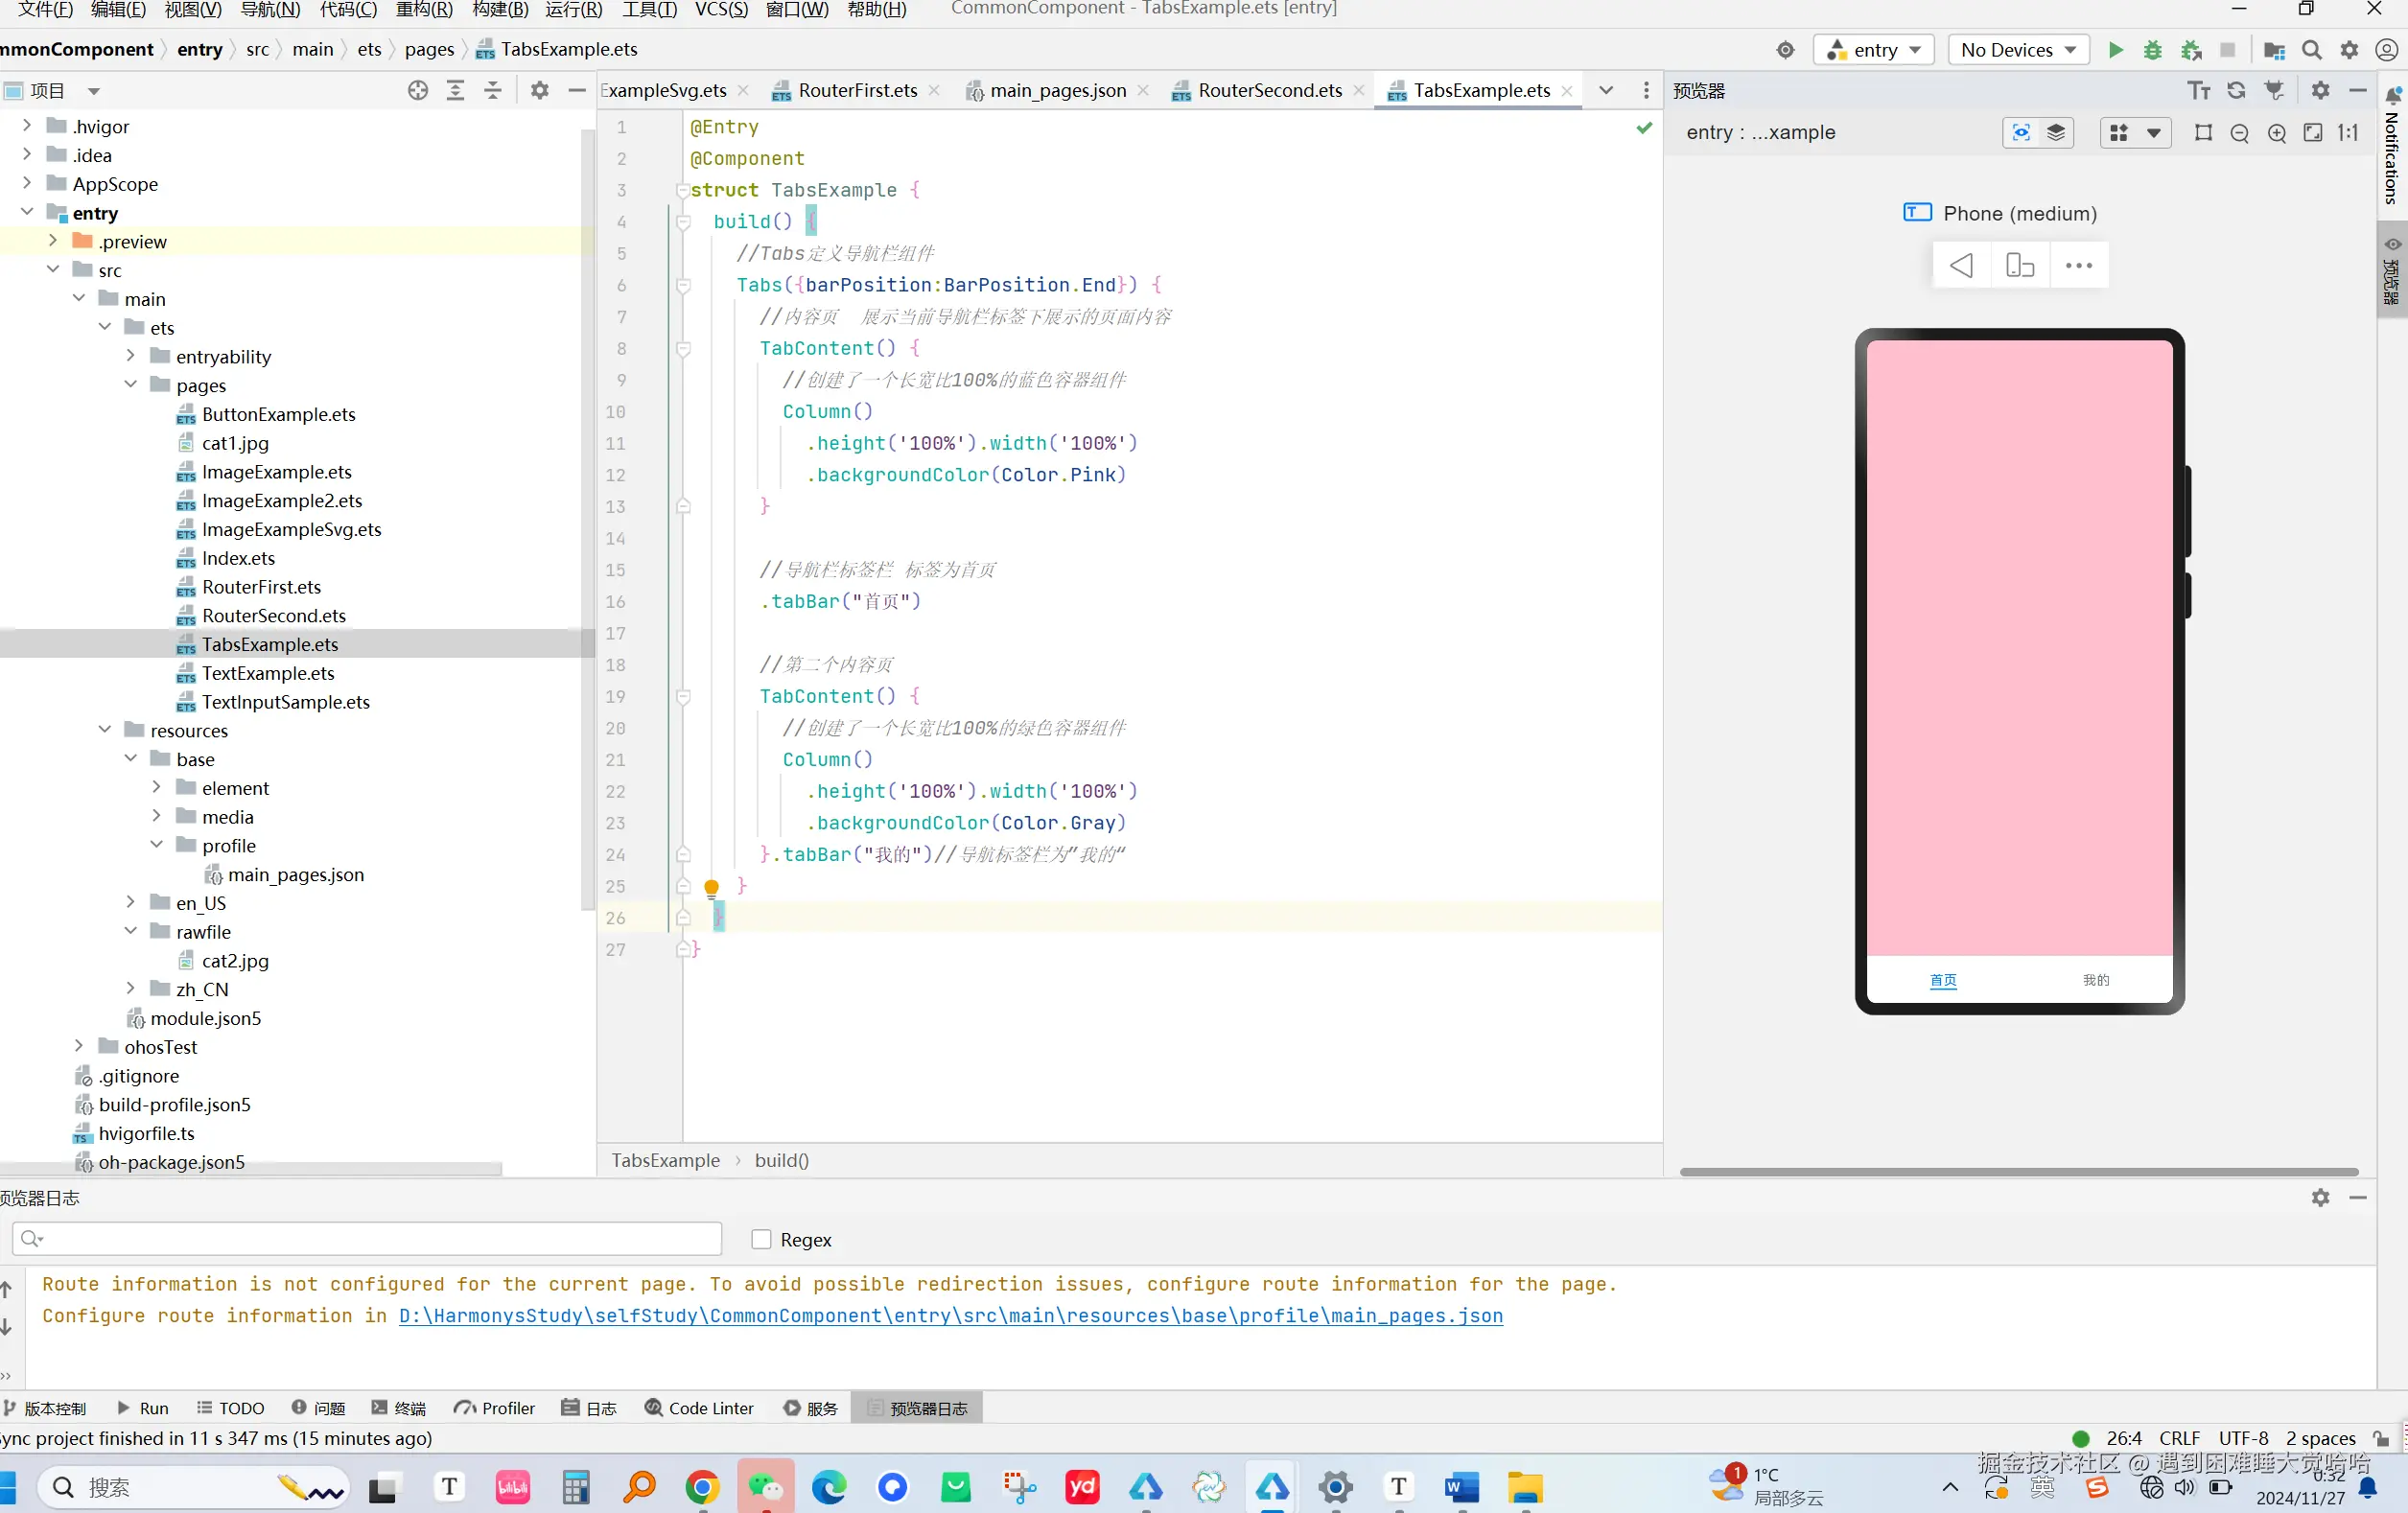This screenshot has height=1513, width=2408.
Task: Zoom in the preview device
Action: (2277, 133)
